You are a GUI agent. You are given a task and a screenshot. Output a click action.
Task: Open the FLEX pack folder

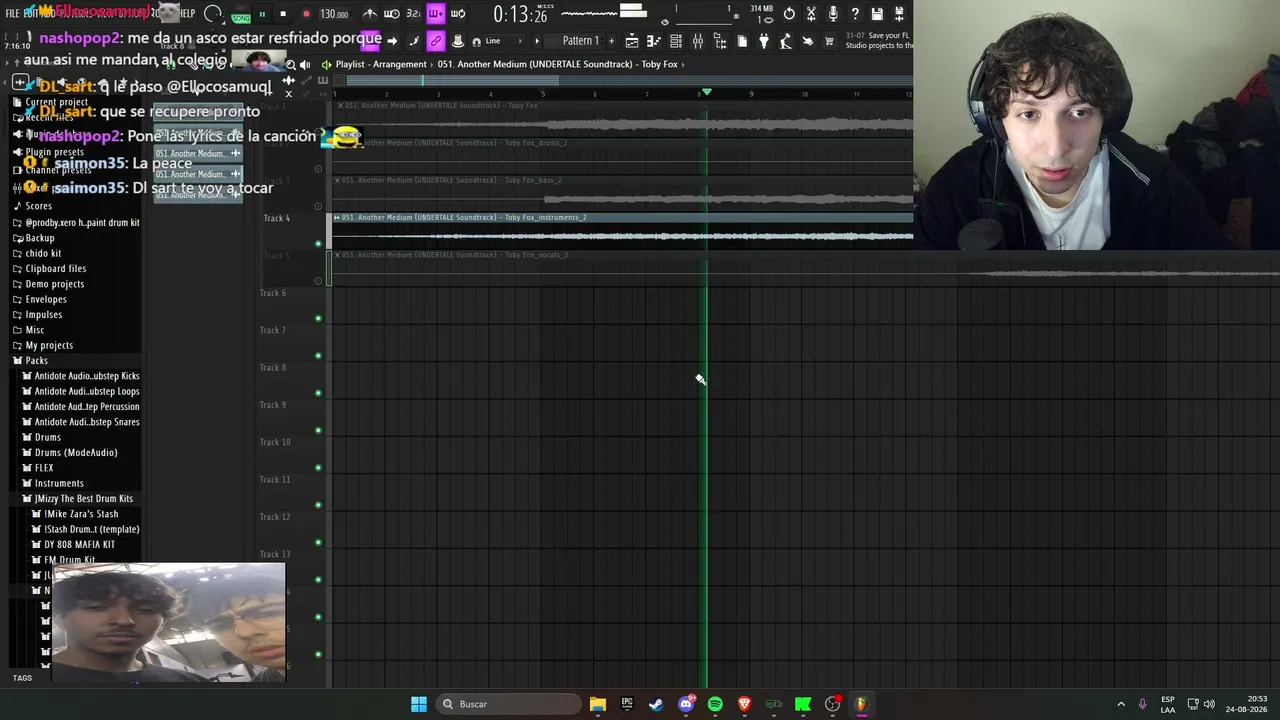(44, 468)
